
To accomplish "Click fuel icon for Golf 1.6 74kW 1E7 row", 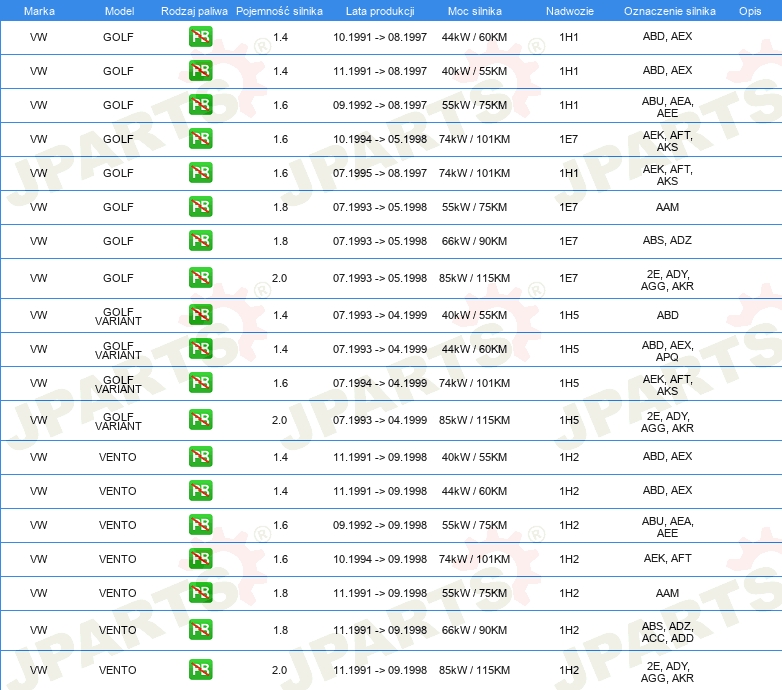I will pyautogui.click(x=200, y=139).
